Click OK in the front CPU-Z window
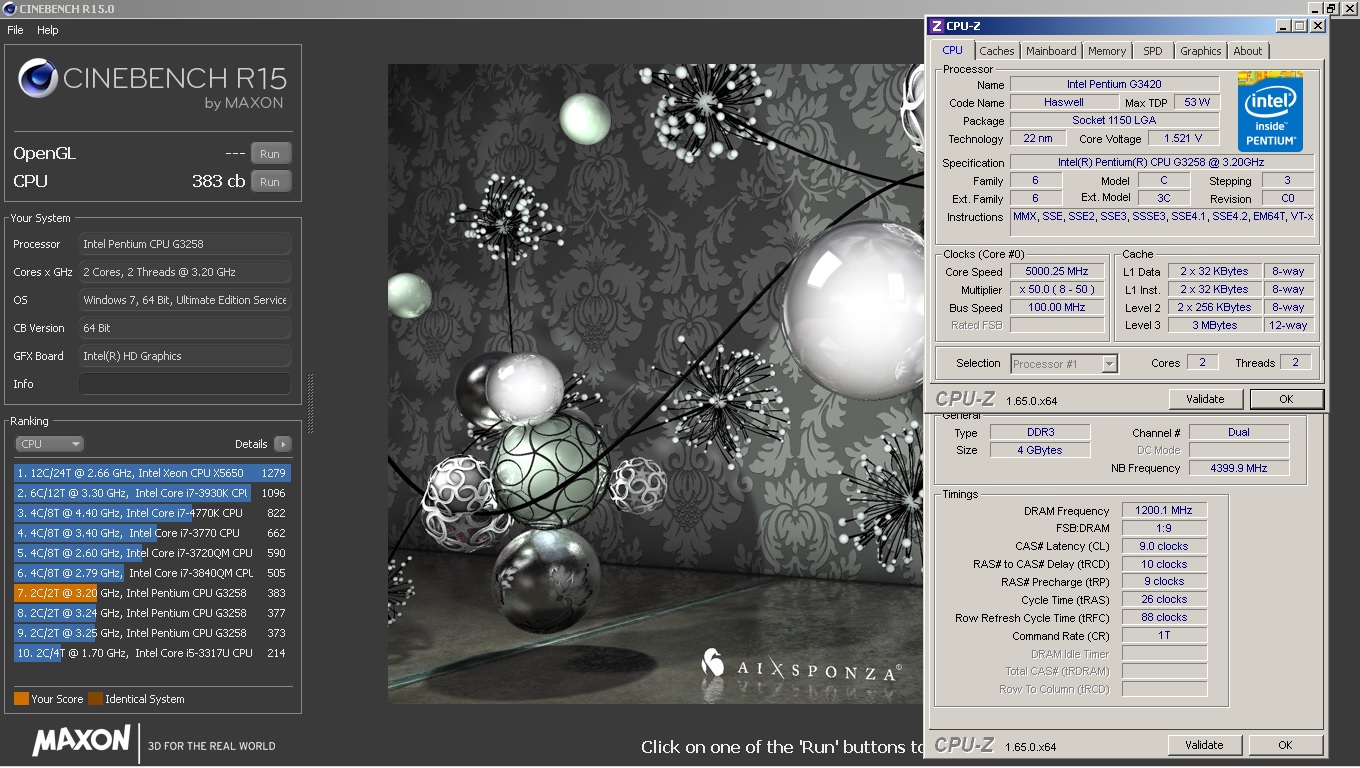This screenshot has height=768, width=1360. tap(1286, 399)
